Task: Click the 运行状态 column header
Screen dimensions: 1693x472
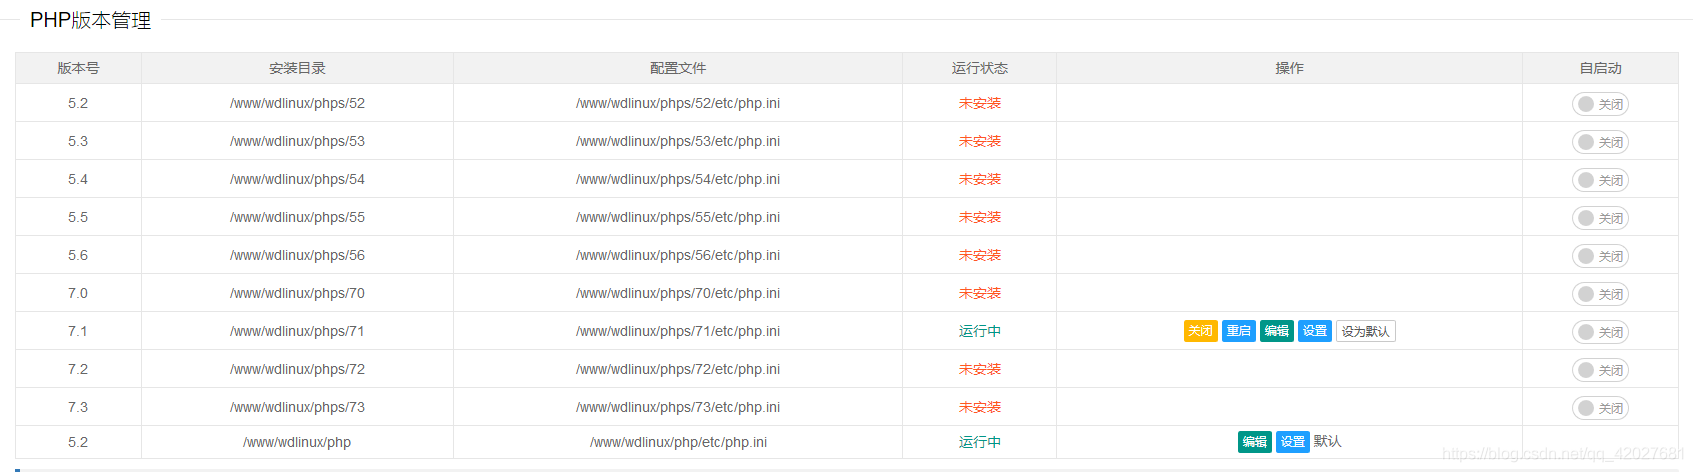Action: tap(980, 68)
